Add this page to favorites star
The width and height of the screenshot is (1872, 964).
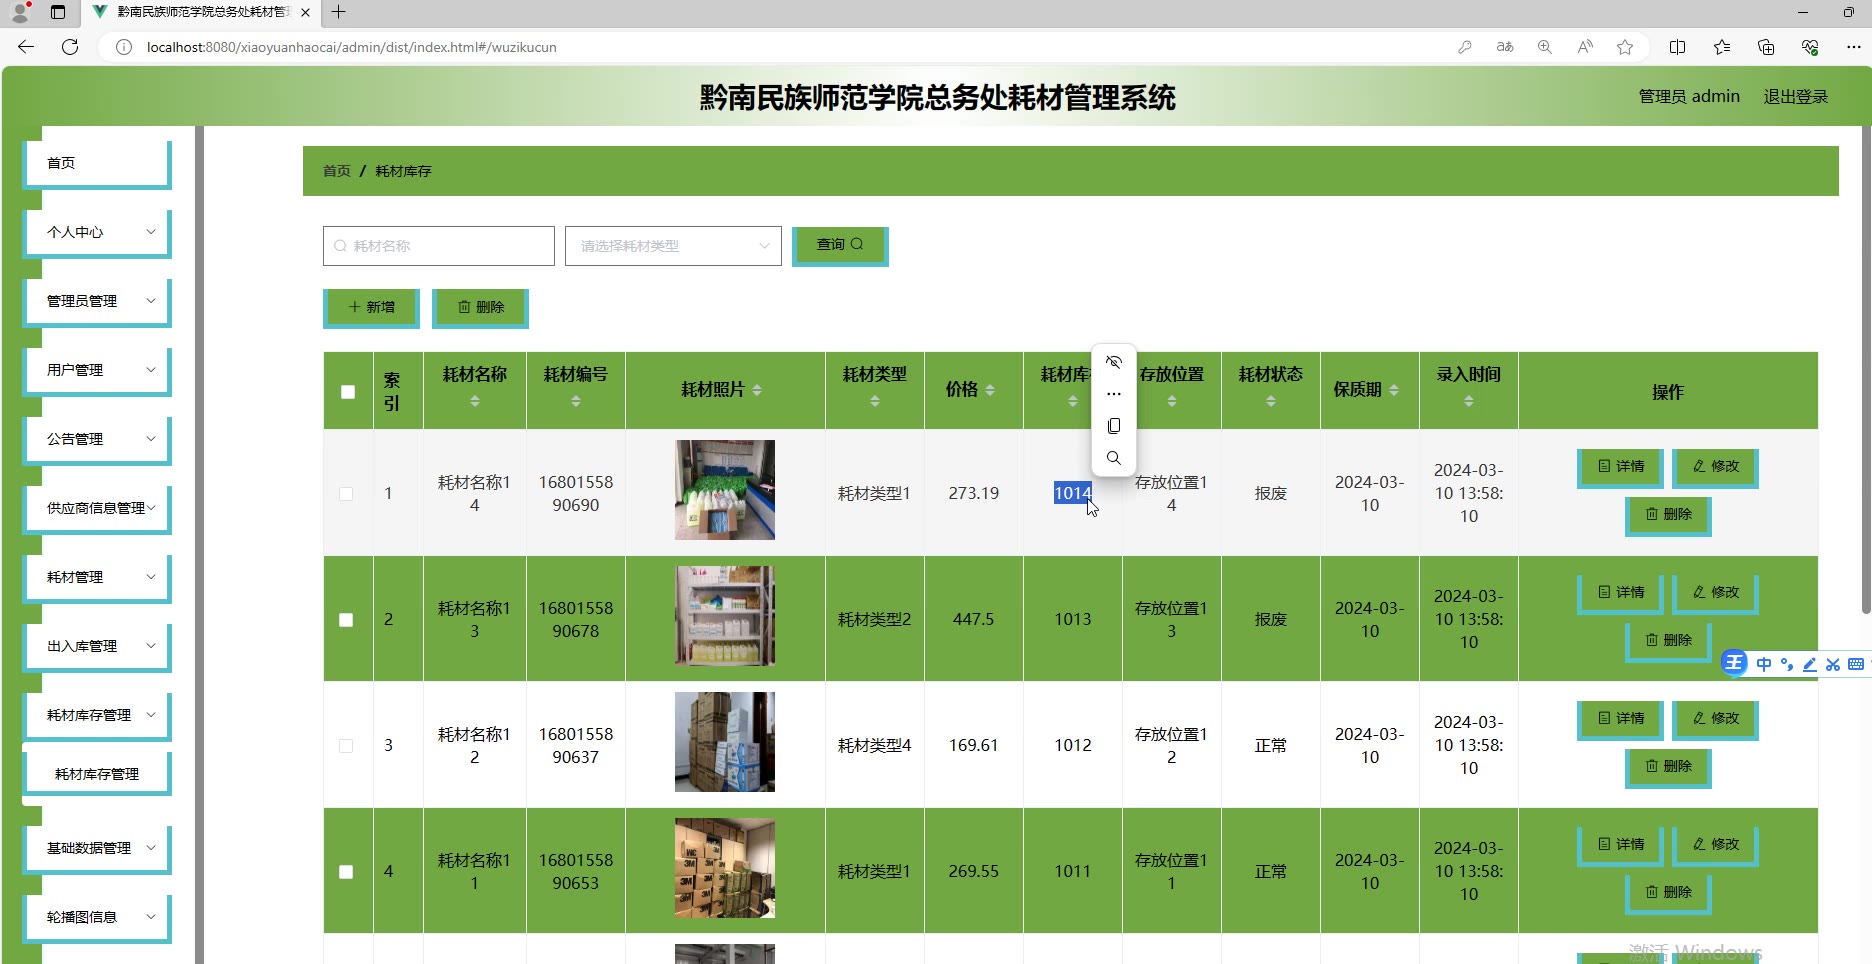[x=1625, y=47]
